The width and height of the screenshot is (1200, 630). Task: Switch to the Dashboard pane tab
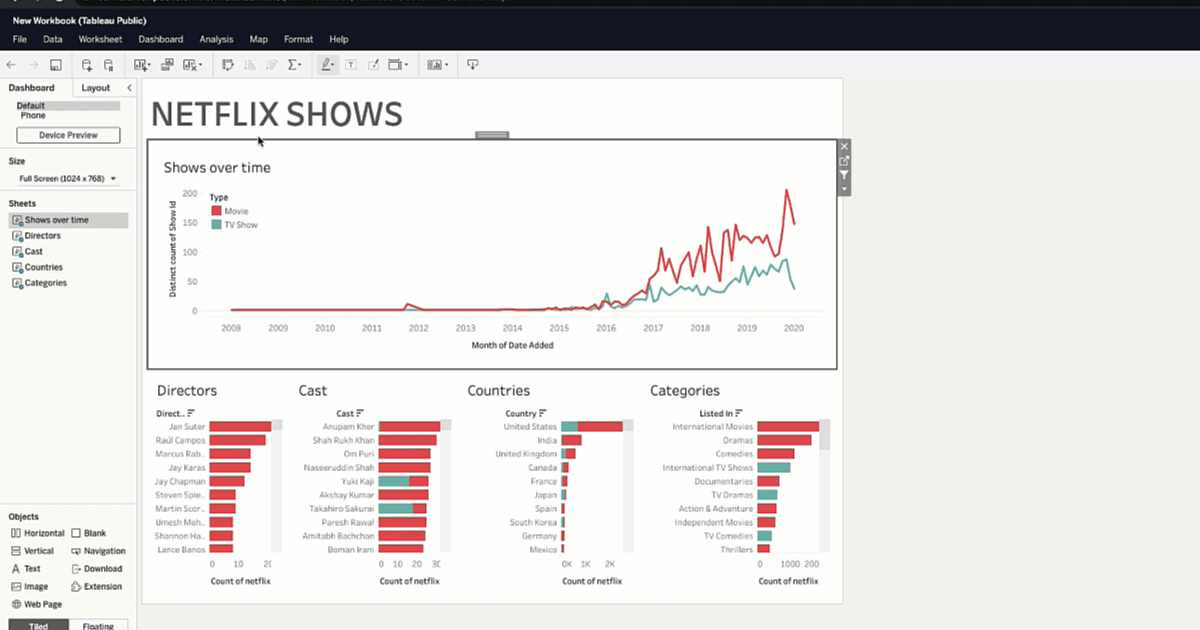[32, 88]
